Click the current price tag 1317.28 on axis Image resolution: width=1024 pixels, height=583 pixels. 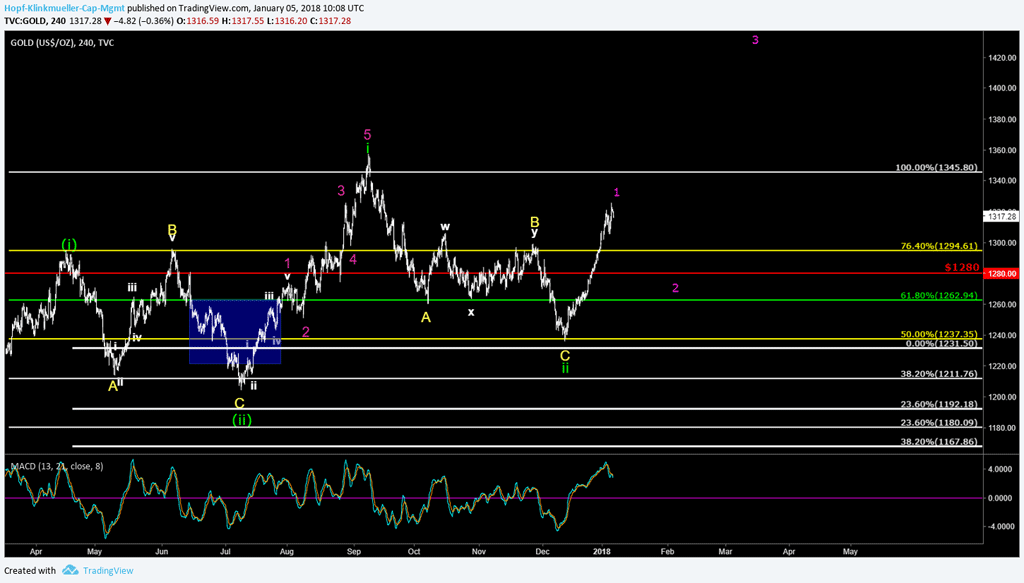(x=1000, y=216)
